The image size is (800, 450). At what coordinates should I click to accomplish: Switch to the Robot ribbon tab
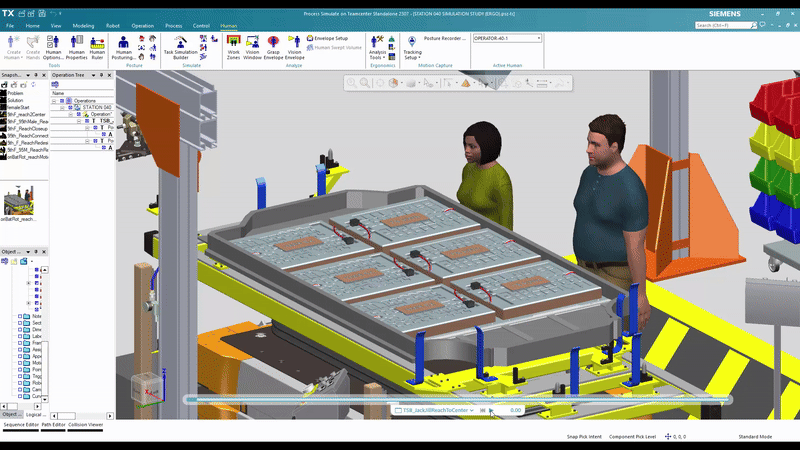[x=115, y=25]
